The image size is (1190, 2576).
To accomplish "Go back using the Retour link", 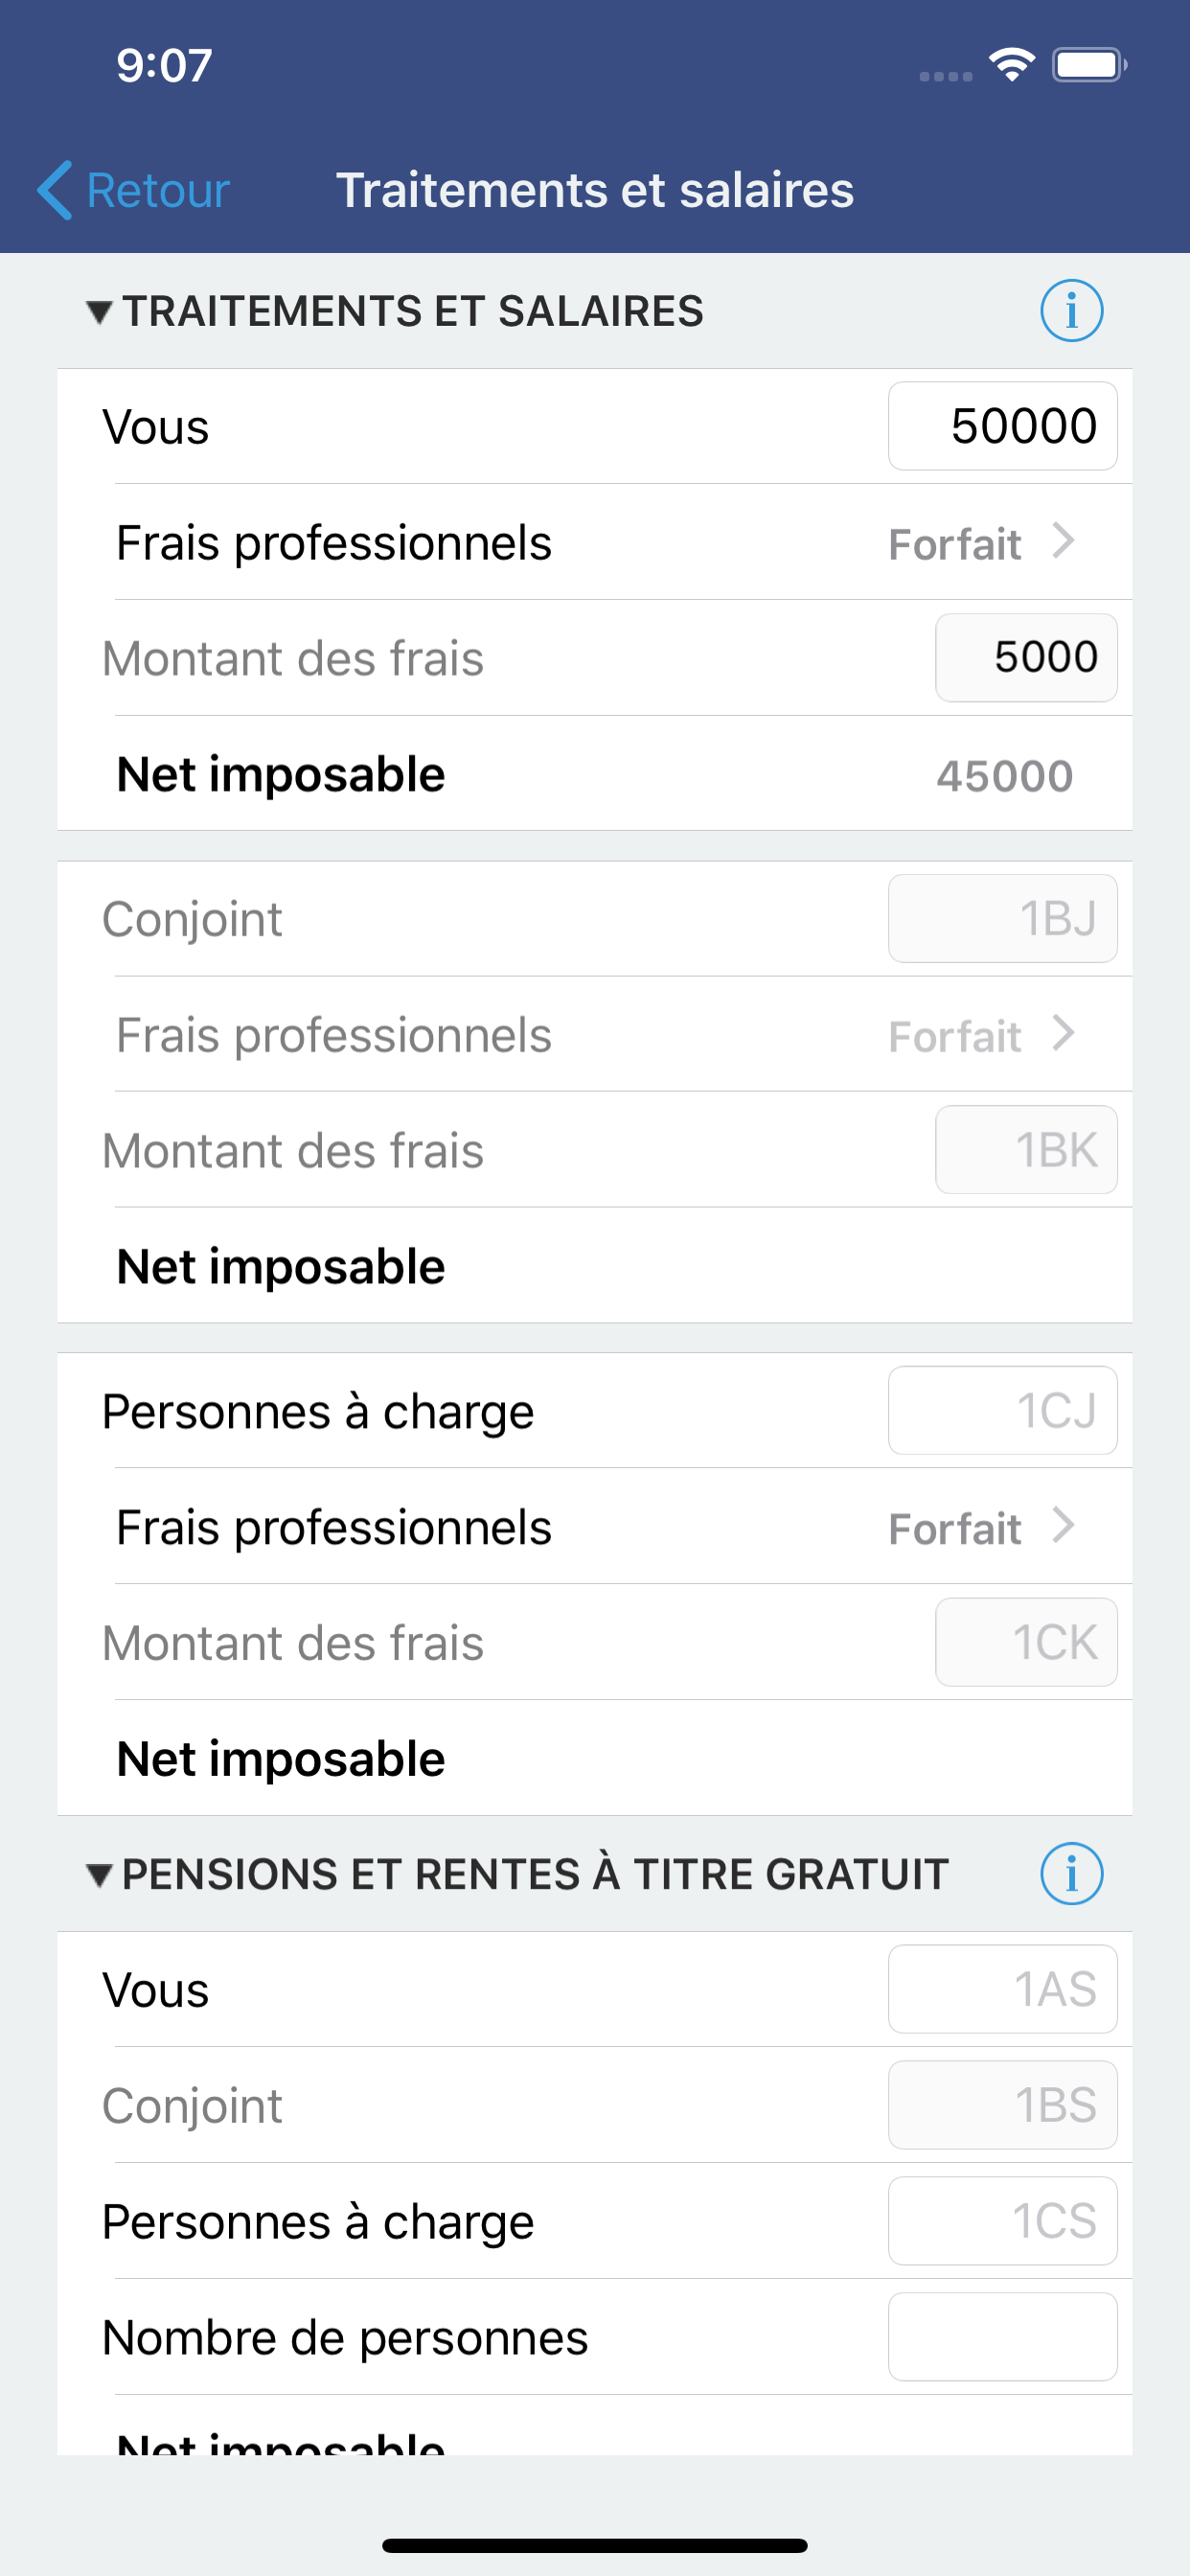I will point(158,190).
